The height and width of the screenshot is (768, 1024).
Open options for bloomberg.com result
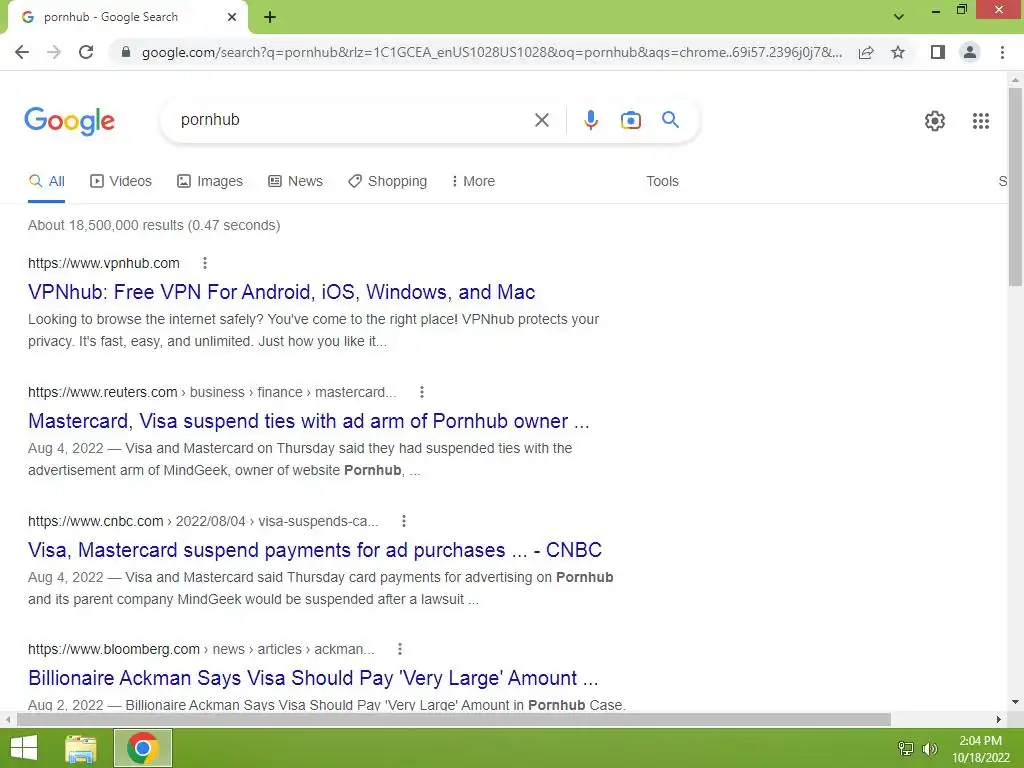point(400,649)
